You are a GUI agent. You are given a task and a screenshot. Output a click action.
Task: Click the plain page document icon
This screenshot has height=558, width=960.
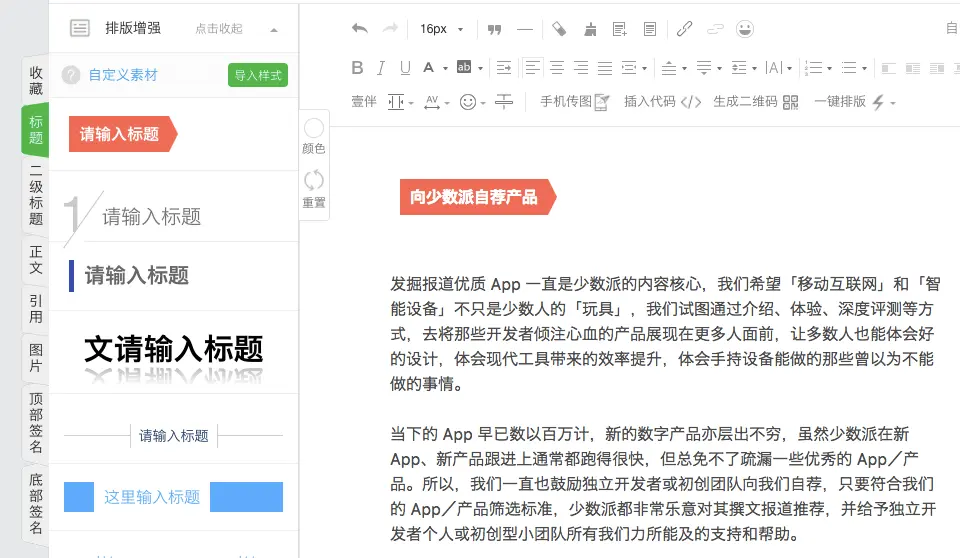pyautogui.click(x=650, y=29)
